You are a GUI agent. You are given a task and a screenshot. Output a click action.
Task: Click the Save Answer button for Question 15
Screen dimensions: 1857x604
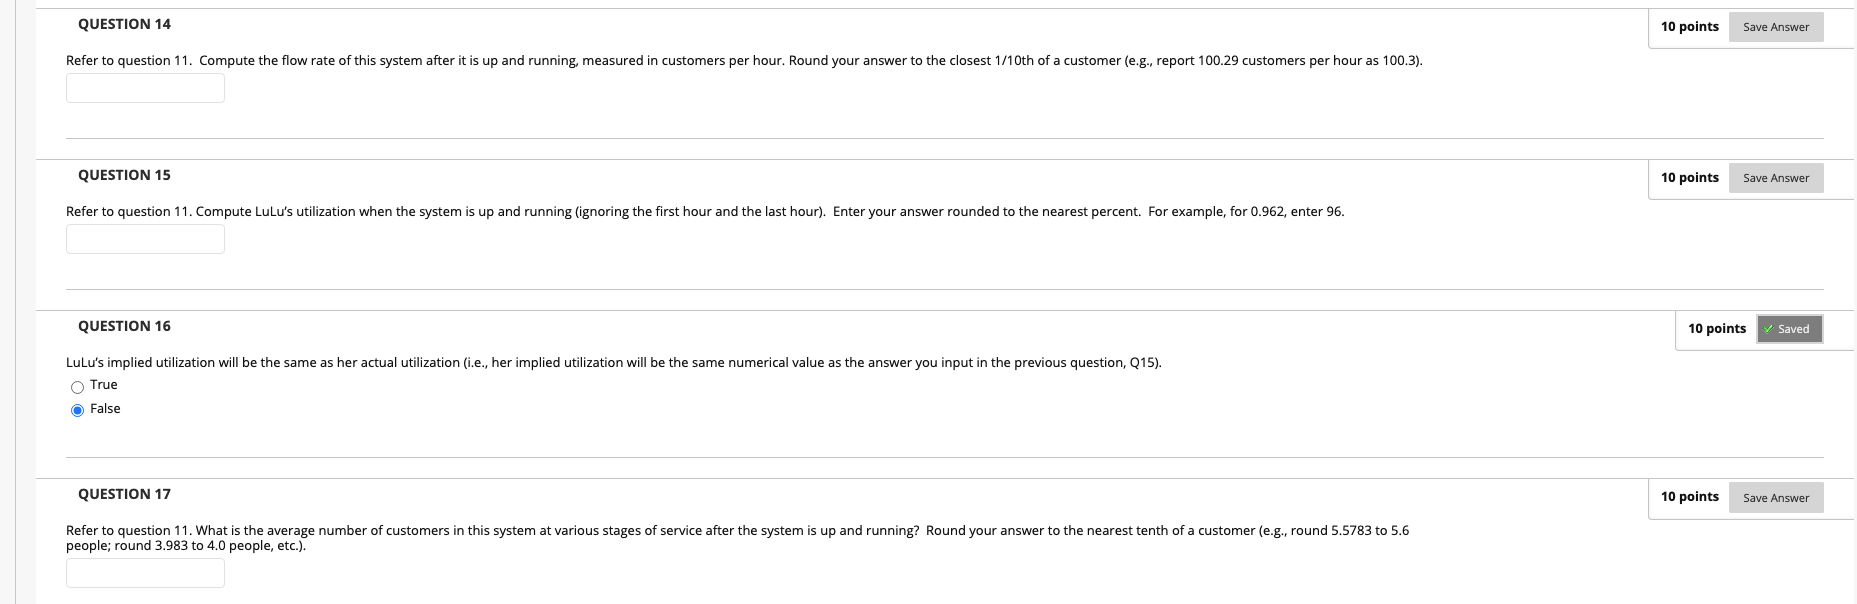[1775, 178]
